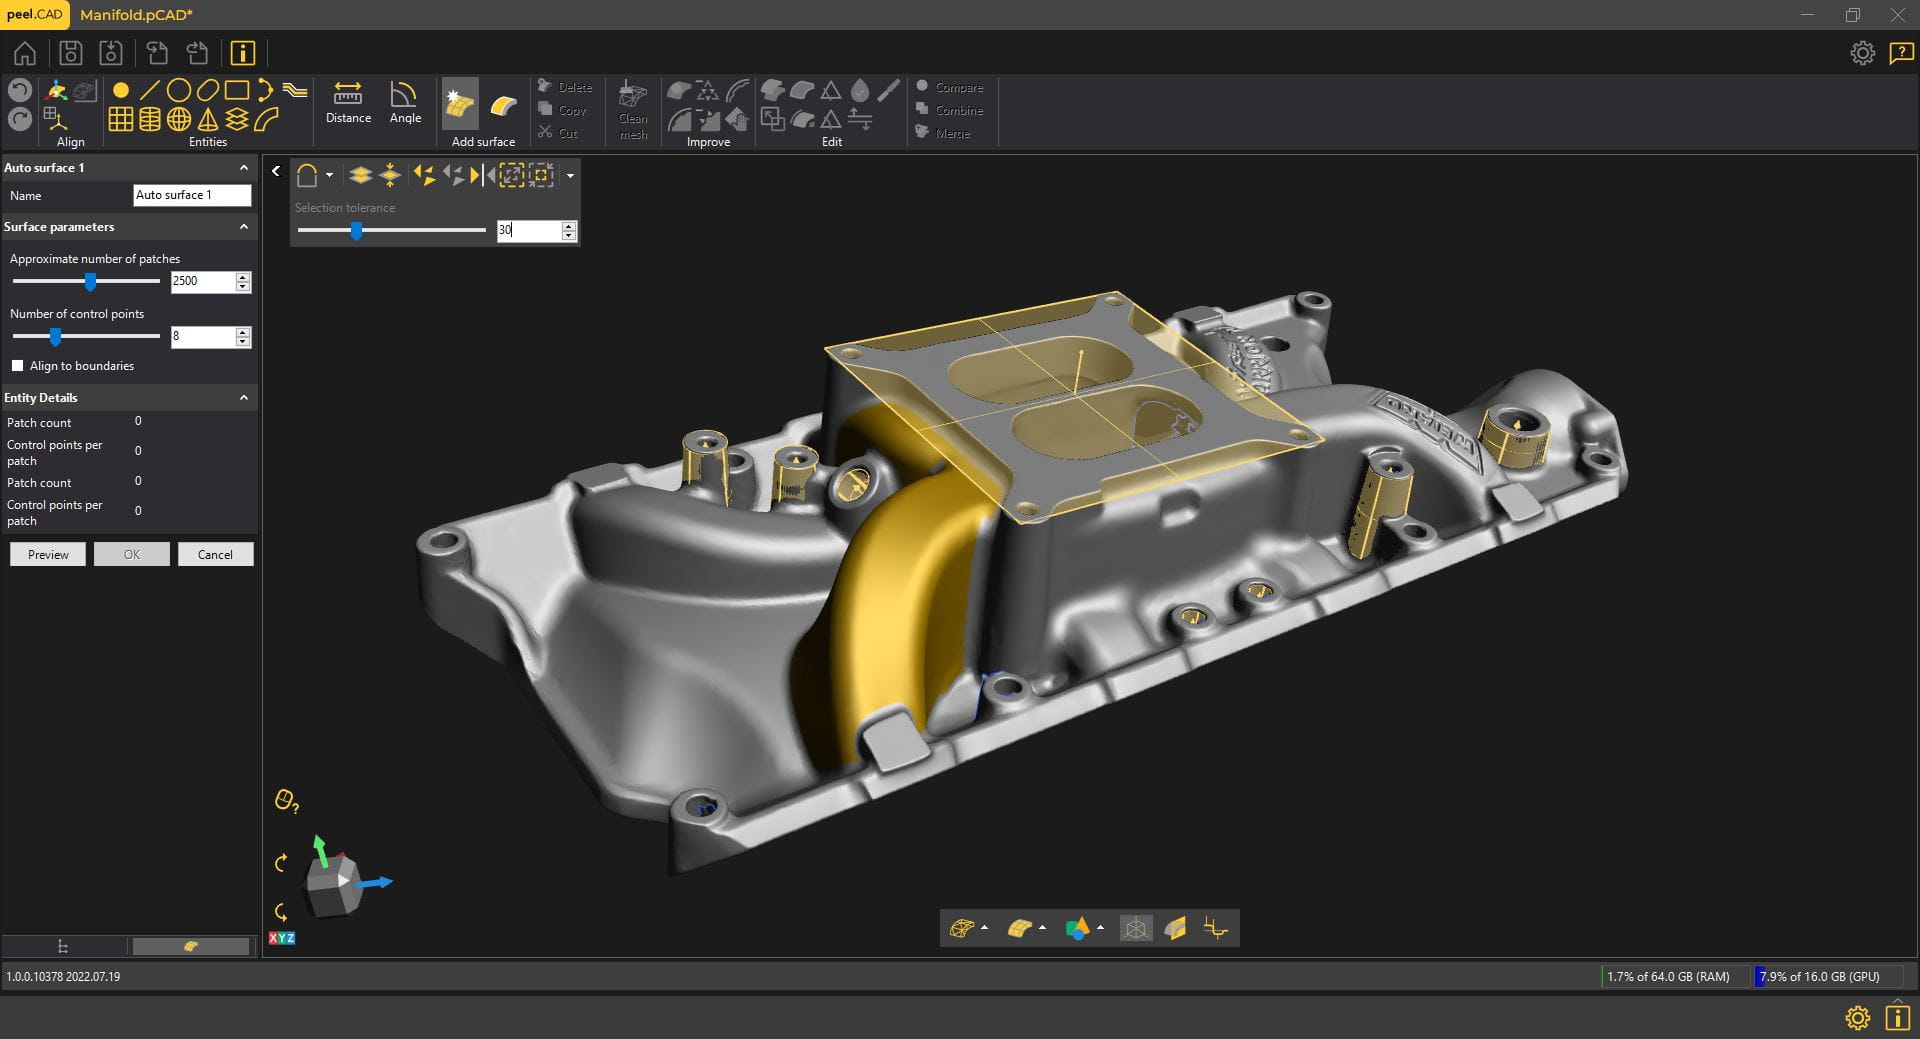Click the Selection tolerance slider handle

coord(356,231)
